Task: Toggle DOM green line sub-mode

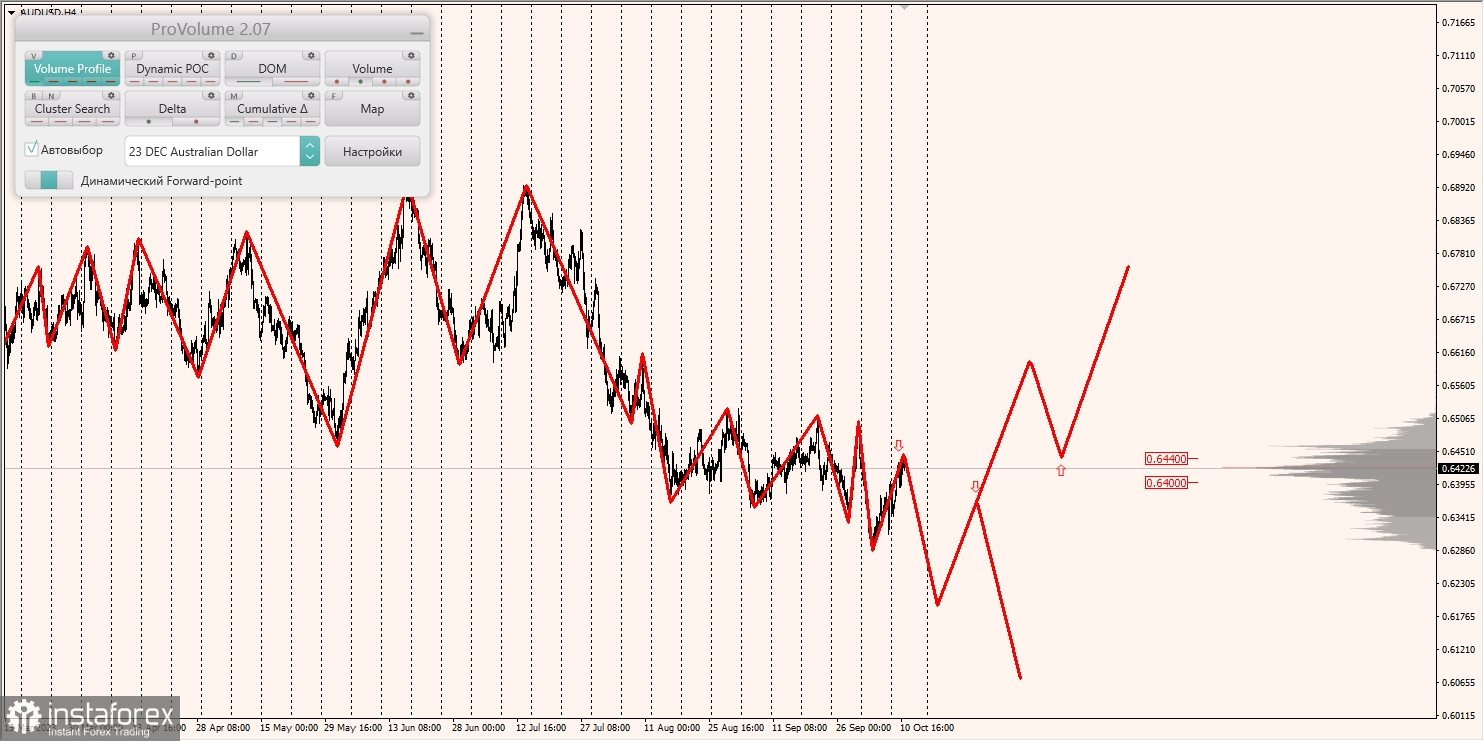Action: click(x=249, y=81)
